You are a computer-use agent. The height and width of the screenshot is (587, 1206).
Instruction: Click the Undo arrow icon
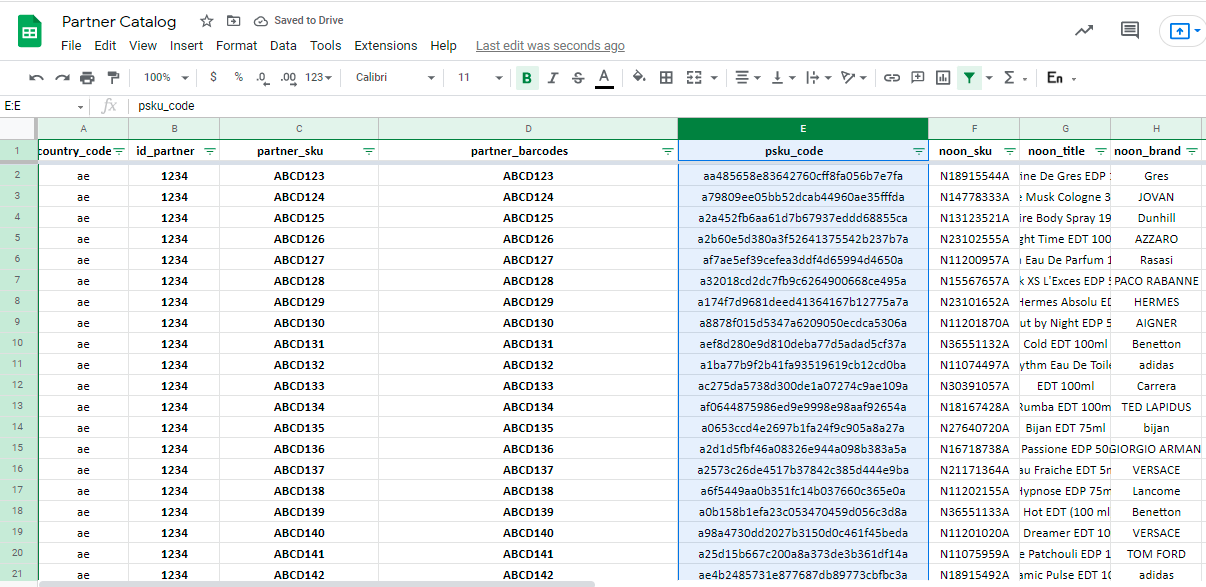pos(37,78)
